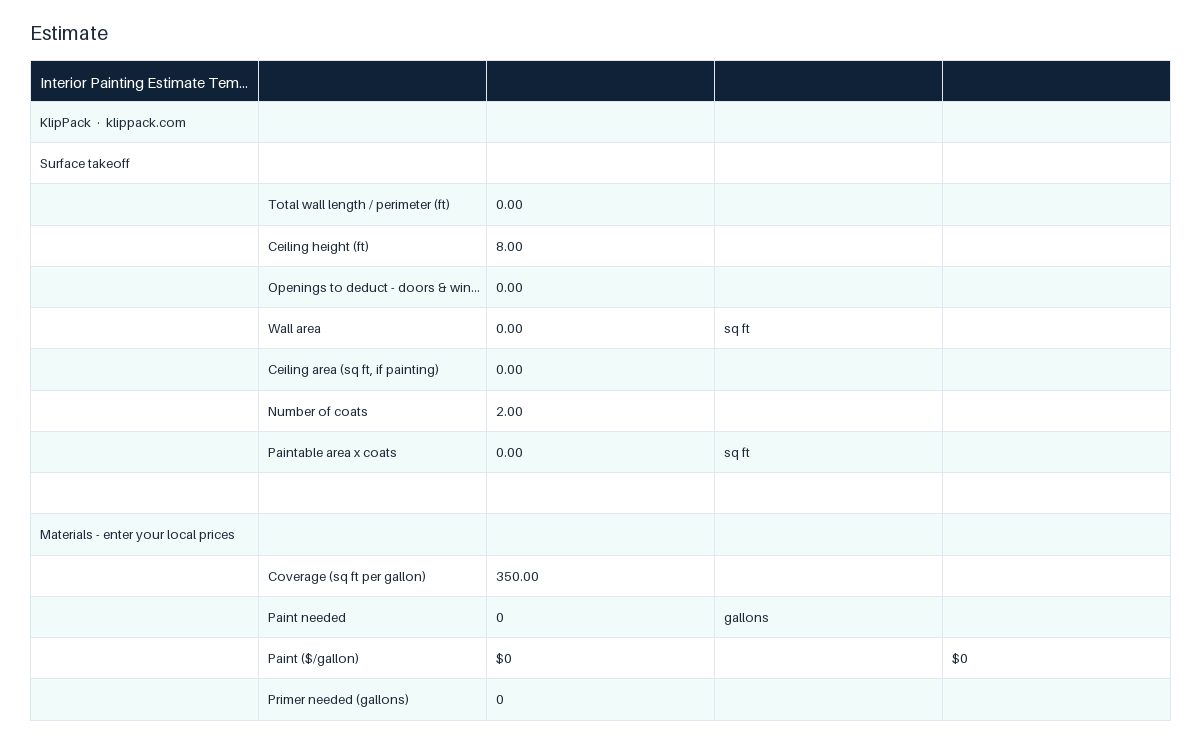Click the Wall area label cell
The image size is (1200, 750).
[373, 328]
